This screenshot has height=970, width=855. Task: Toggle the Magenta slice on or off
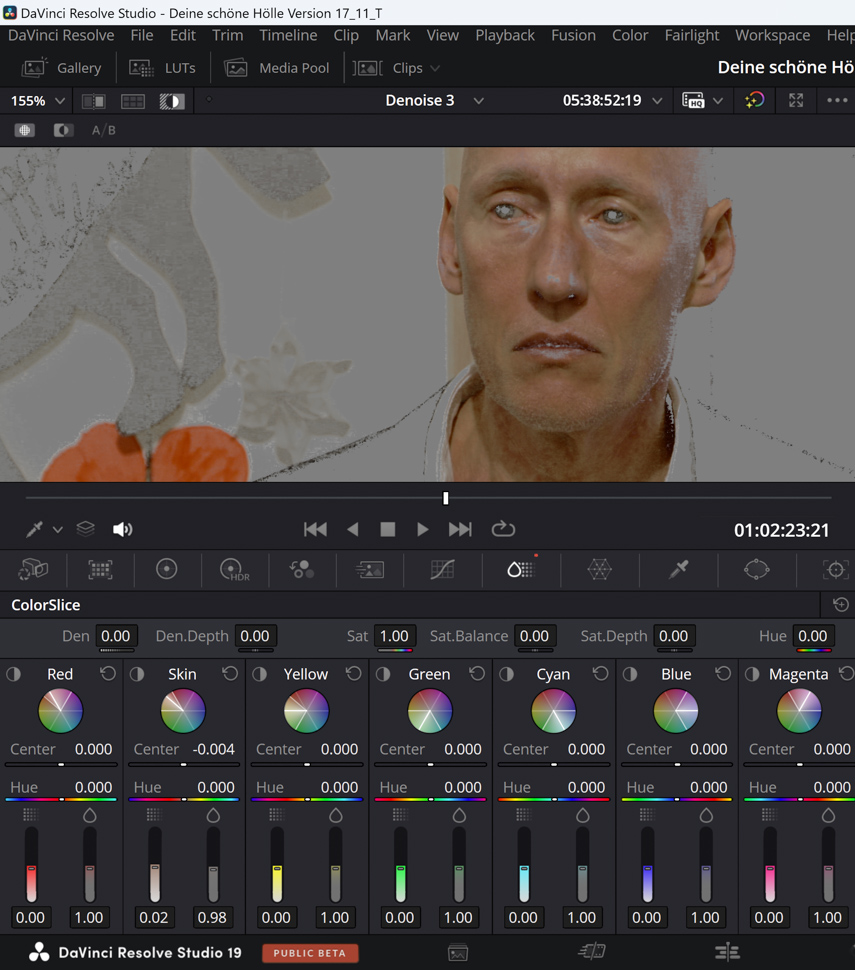(752, 674)
